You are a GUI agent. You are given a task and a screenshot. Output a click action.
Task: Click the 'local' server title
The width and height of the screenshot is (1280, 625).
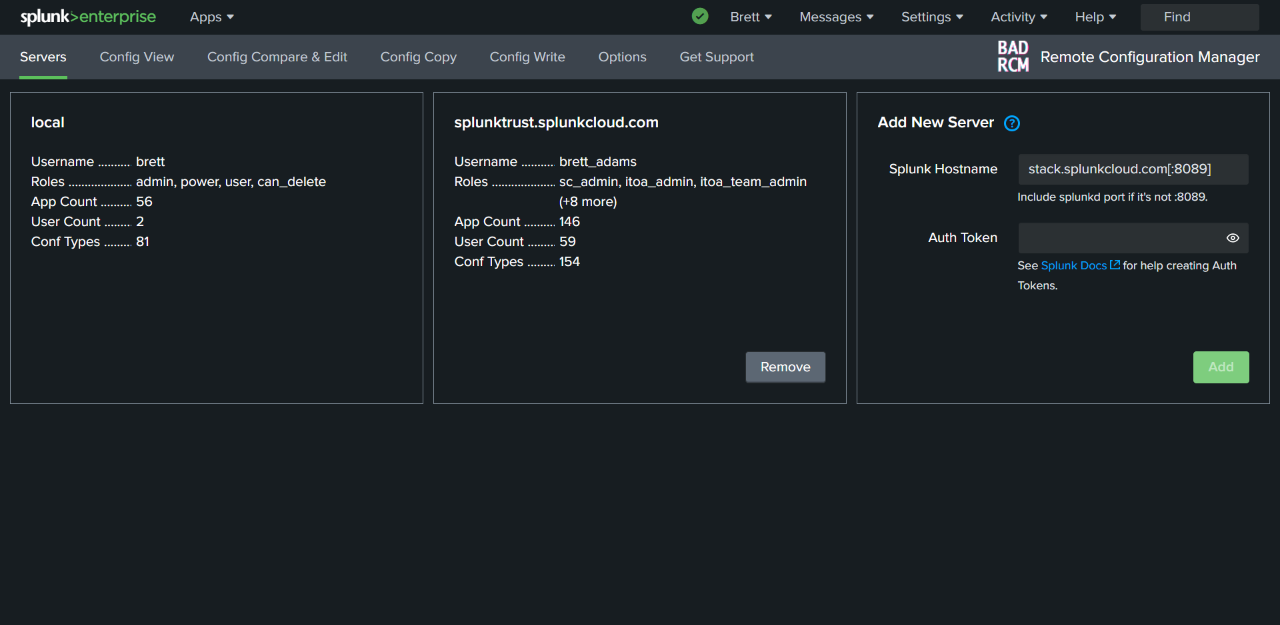(48, 122)
